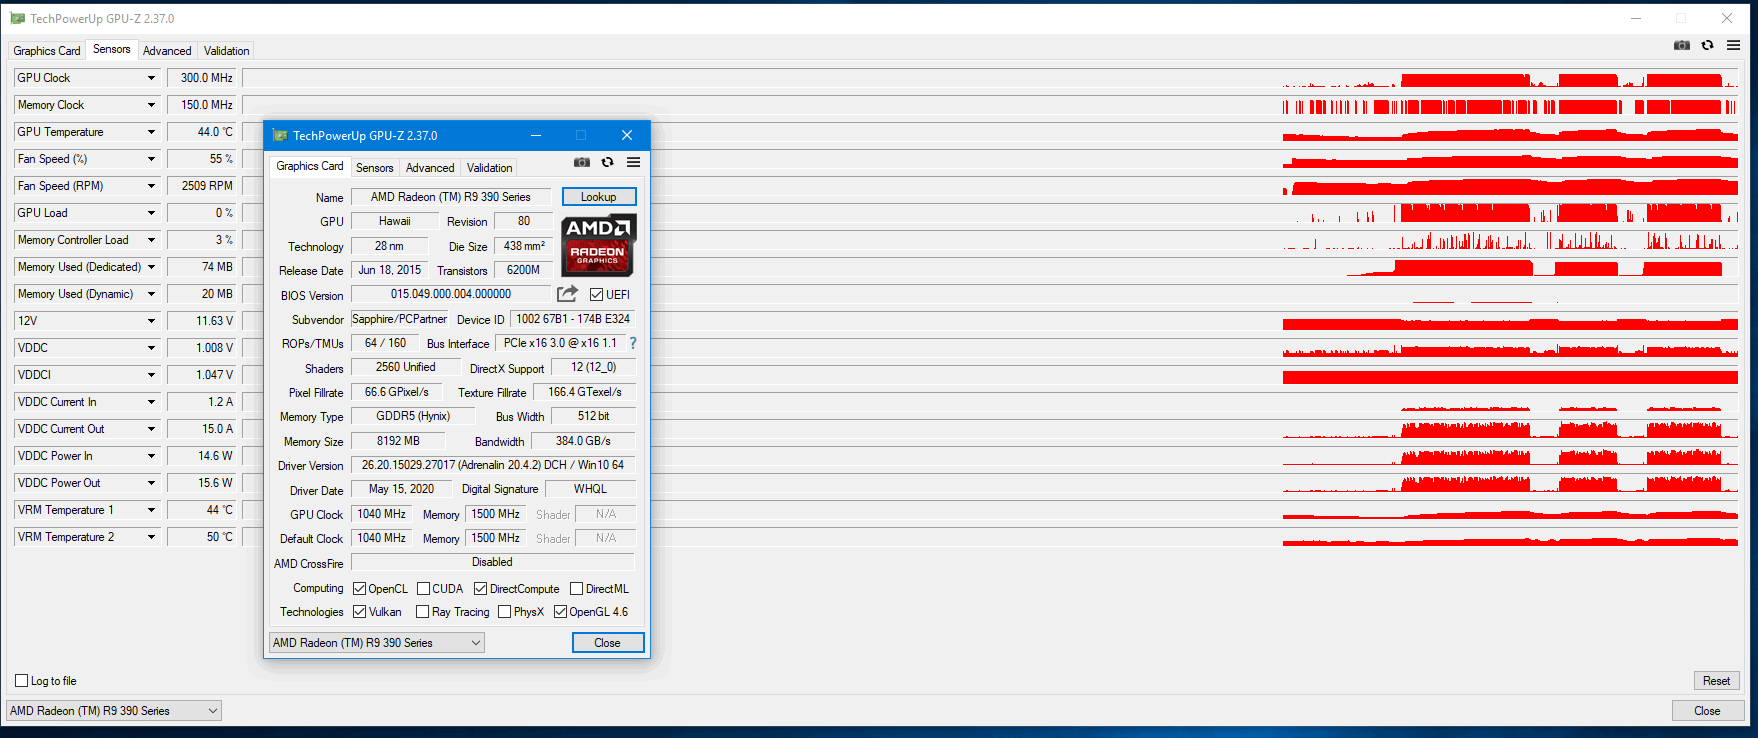
Task: Open GPU Temperature sensor dropdown
Action: (152, 132)
